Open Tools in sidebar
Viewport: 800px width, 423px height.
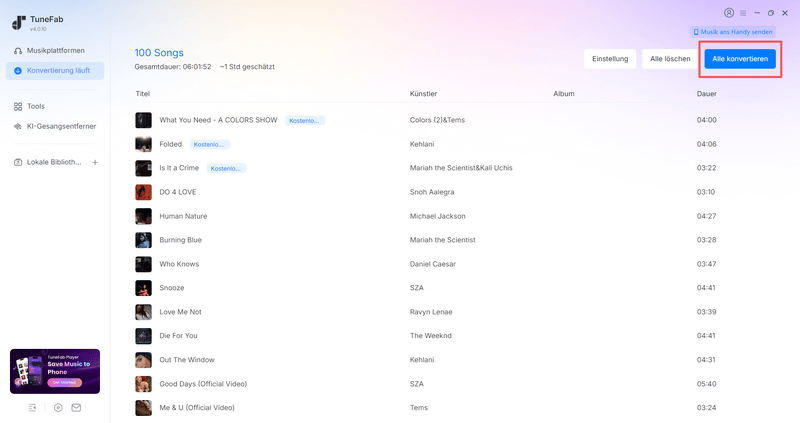coord(55,106)
